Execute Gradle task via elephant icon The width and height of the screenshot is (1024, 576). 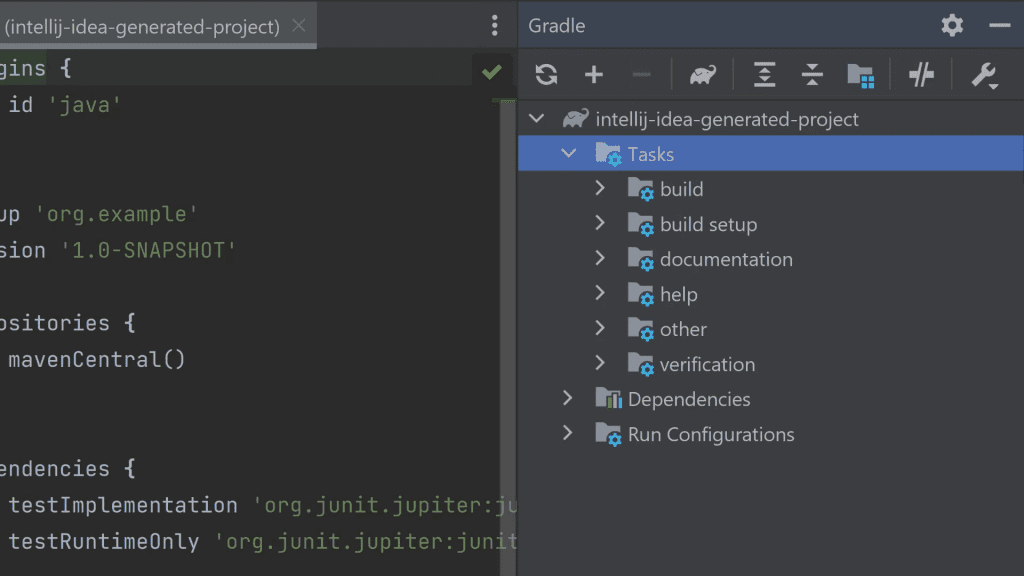coord(702,75)
